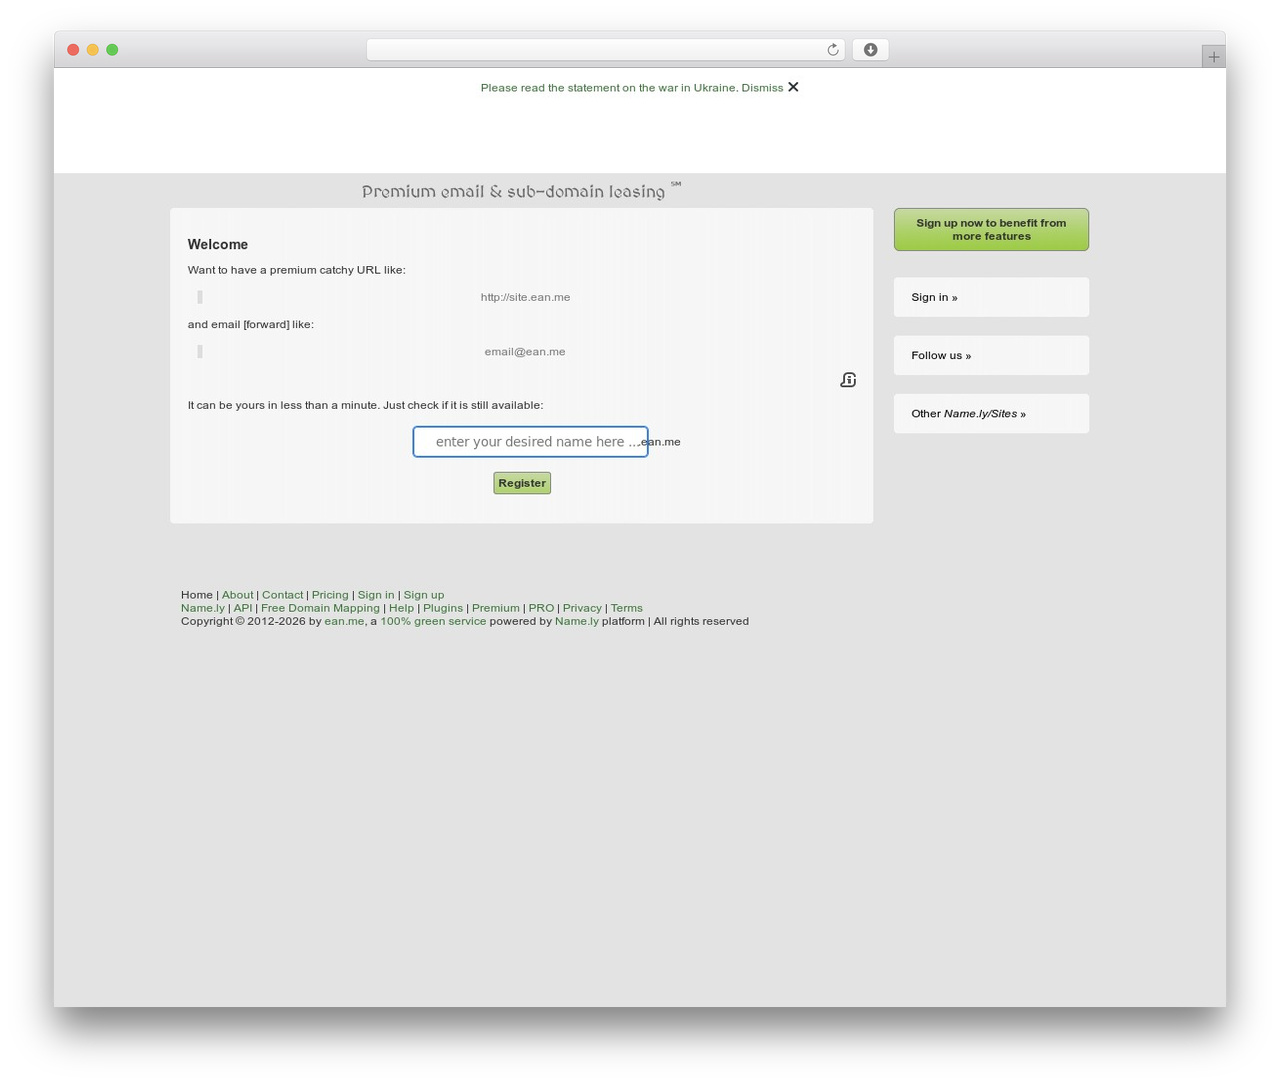This screenshot has height=1084, width=1280.
Task: Open the Name.ly footer link in second row
Action: pyautogui.click(x=203, y=608)
